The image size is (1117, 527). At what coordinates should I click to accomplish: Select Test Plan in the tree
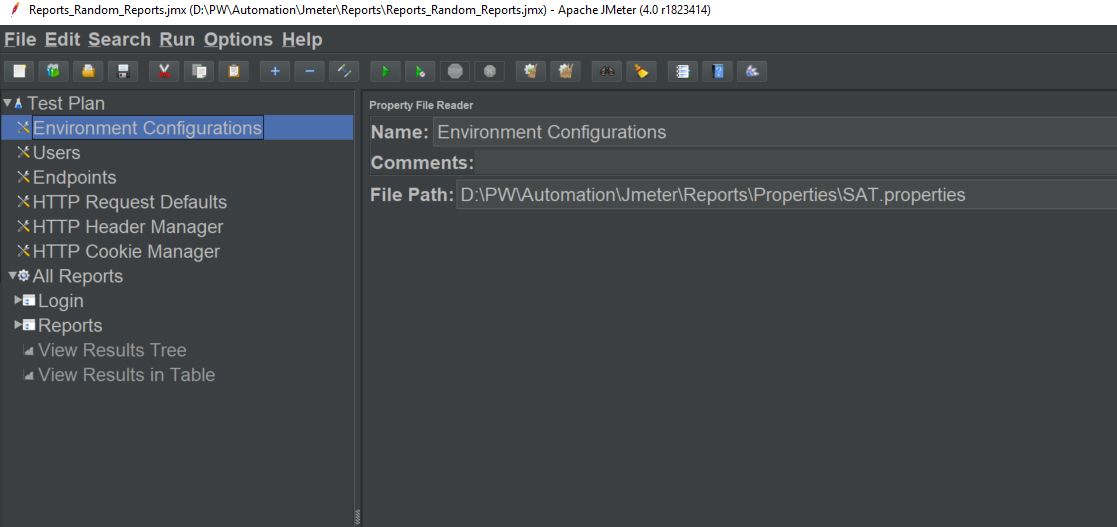tap(66, 103)
